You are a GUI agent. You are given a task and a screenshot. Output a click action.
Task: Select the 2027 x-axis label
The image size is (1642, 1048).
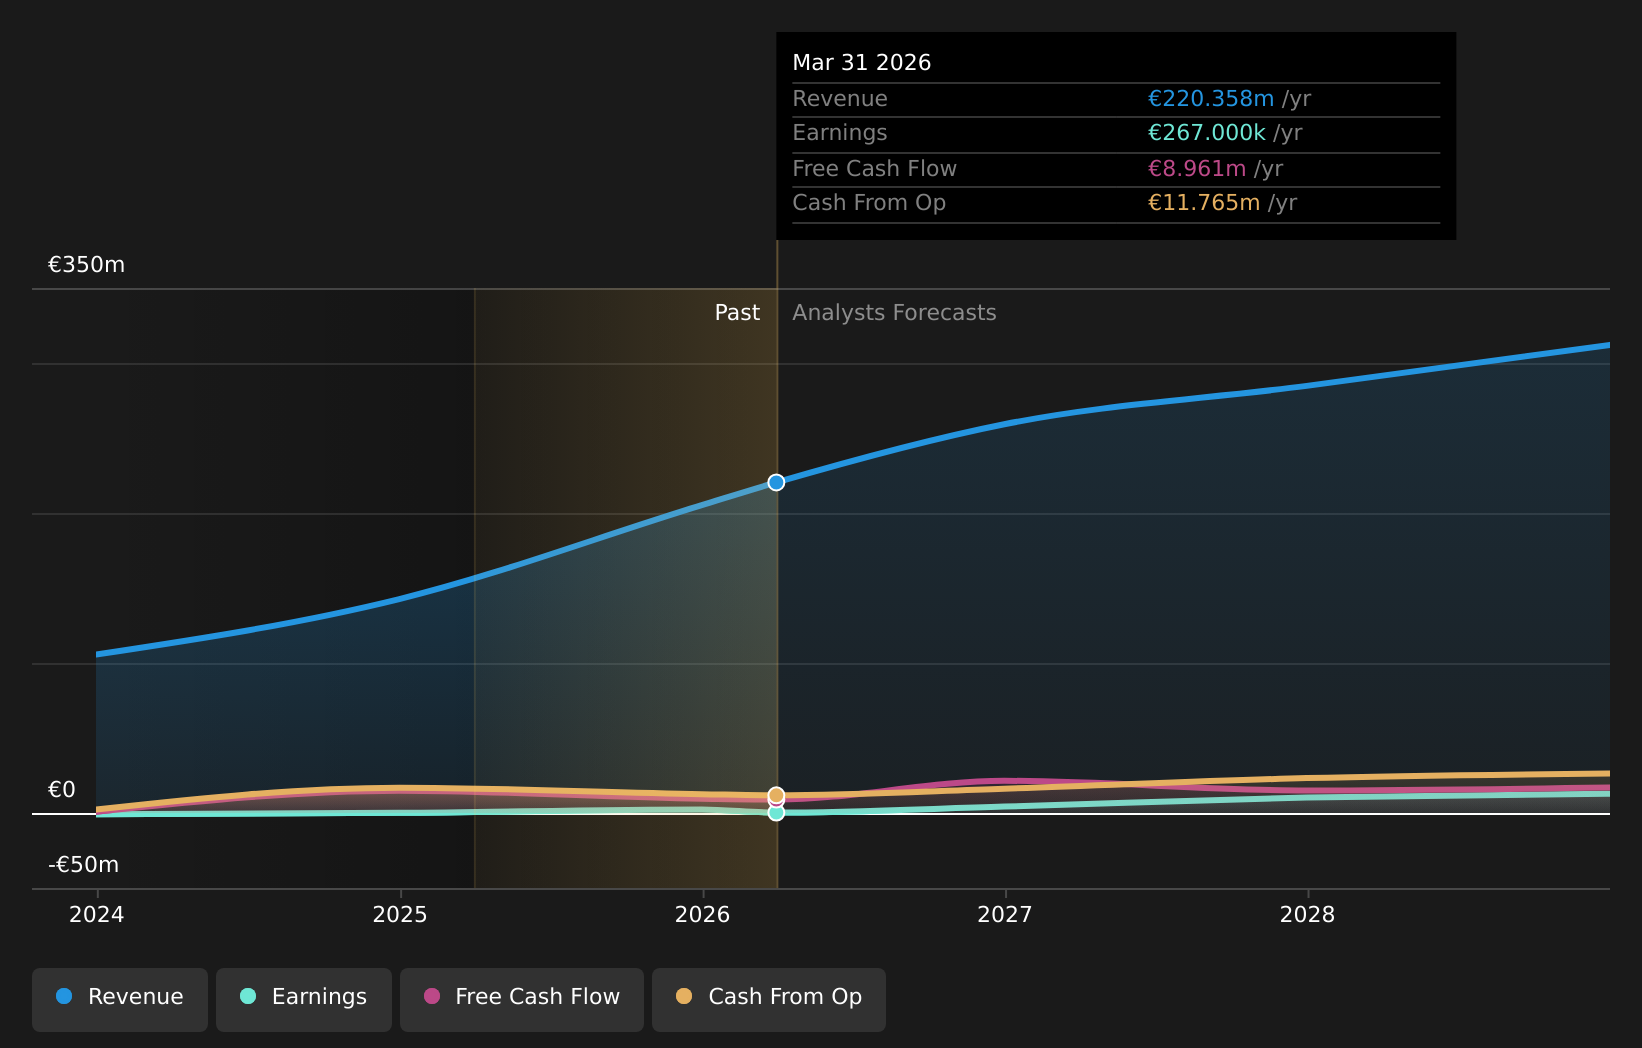(1005, 914)
